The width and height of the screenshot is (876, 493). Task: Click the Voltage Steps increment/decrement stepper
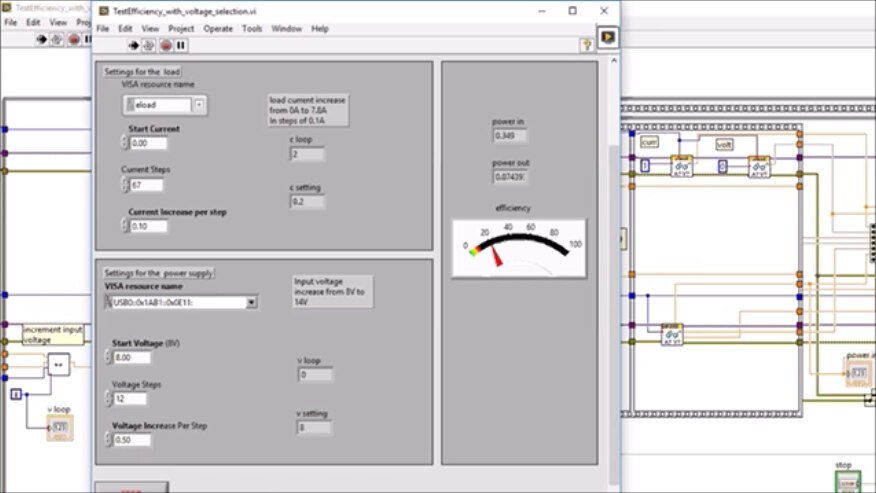[109, 399]
